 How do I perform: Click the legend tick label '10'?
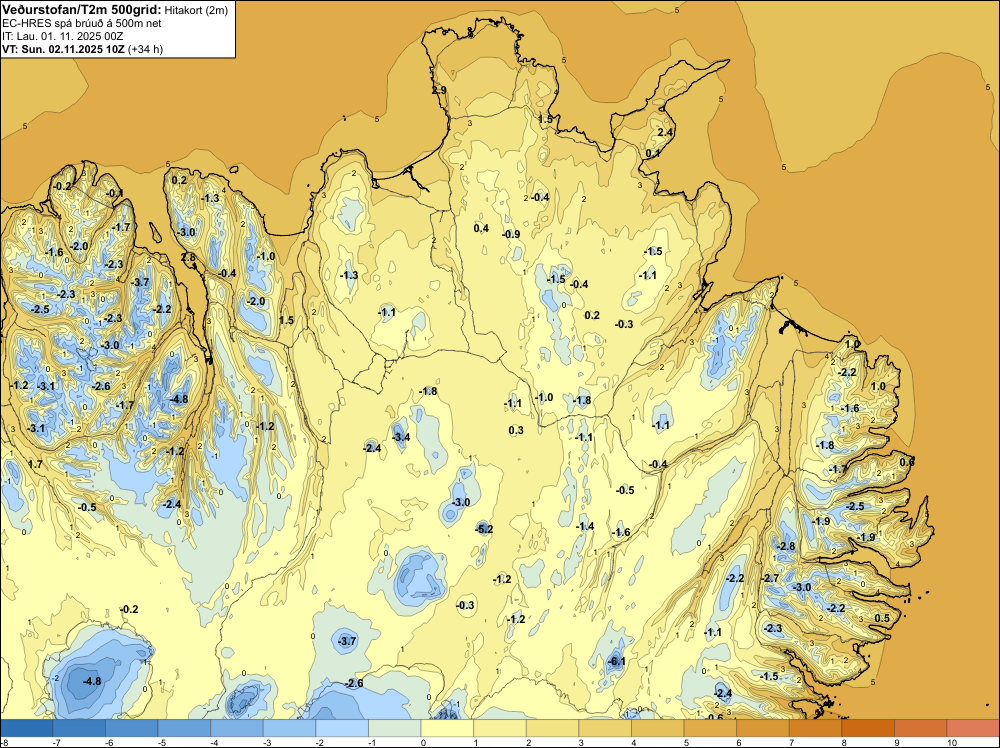tap(952, 742)
